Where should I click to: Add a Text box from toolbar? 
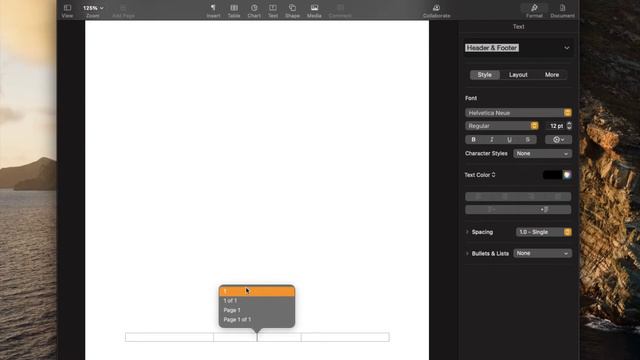pos(273,11)
